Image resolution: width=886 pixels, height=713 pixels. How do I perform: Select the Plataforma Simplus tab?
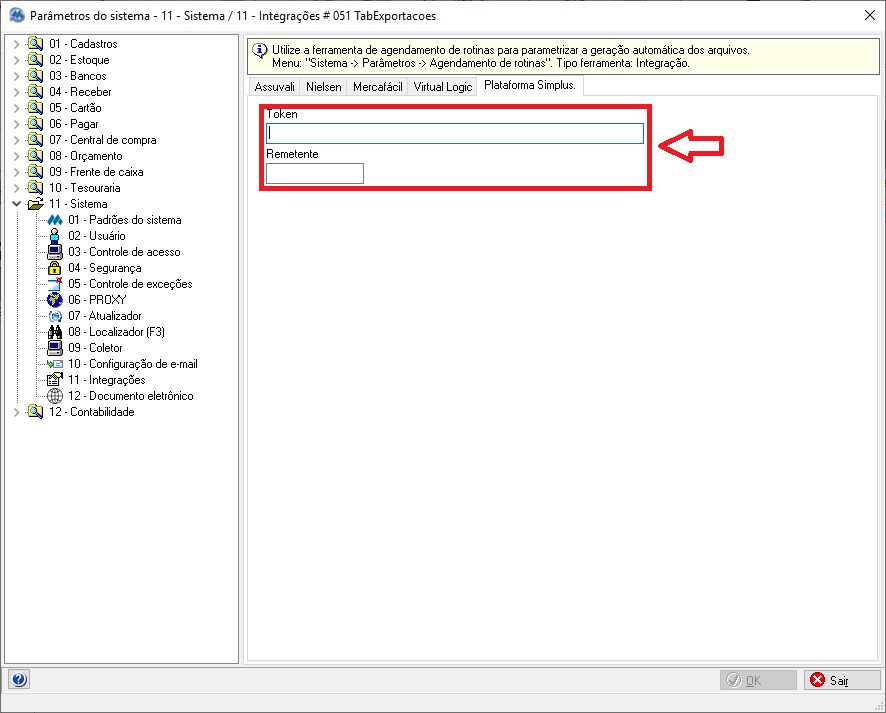click(530, 85)
